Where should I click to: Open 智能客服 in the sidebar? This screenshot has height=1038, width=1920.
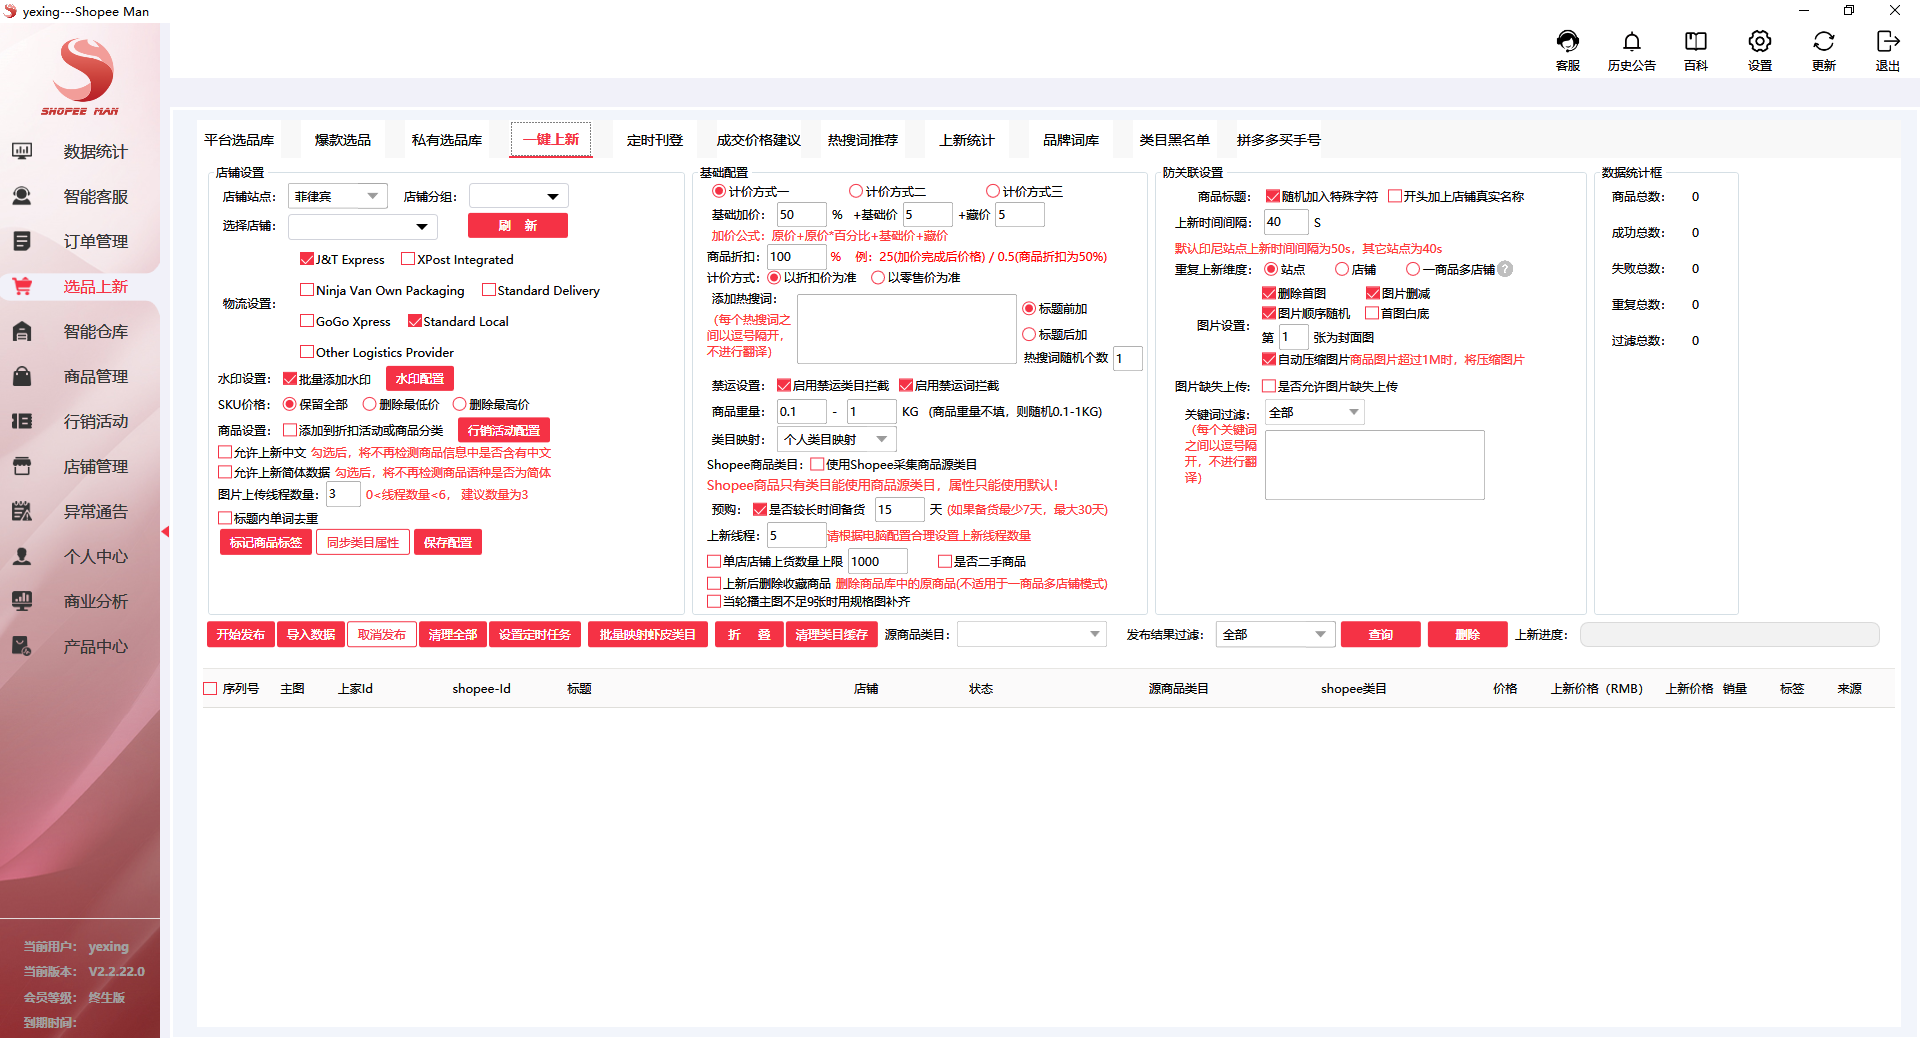pos(80,196)
